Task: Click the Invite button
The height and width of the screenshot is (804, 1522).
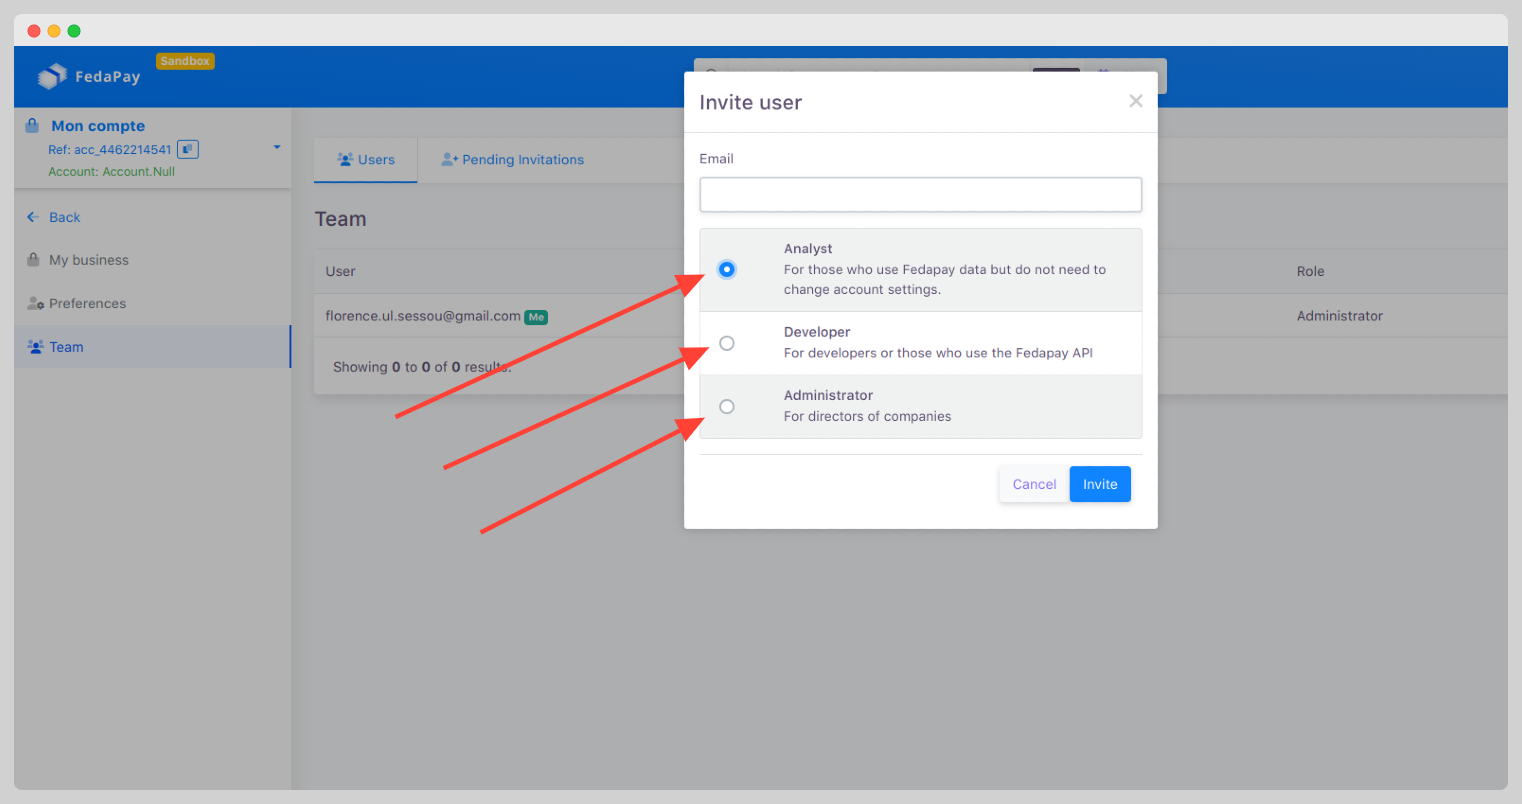Action: tap(1100, 484)
